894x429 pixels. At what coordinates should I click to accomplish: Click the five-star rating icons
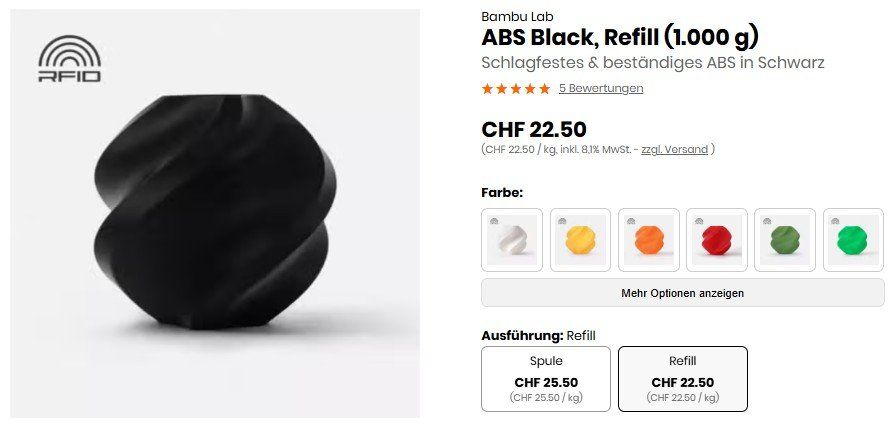point(515,88)
